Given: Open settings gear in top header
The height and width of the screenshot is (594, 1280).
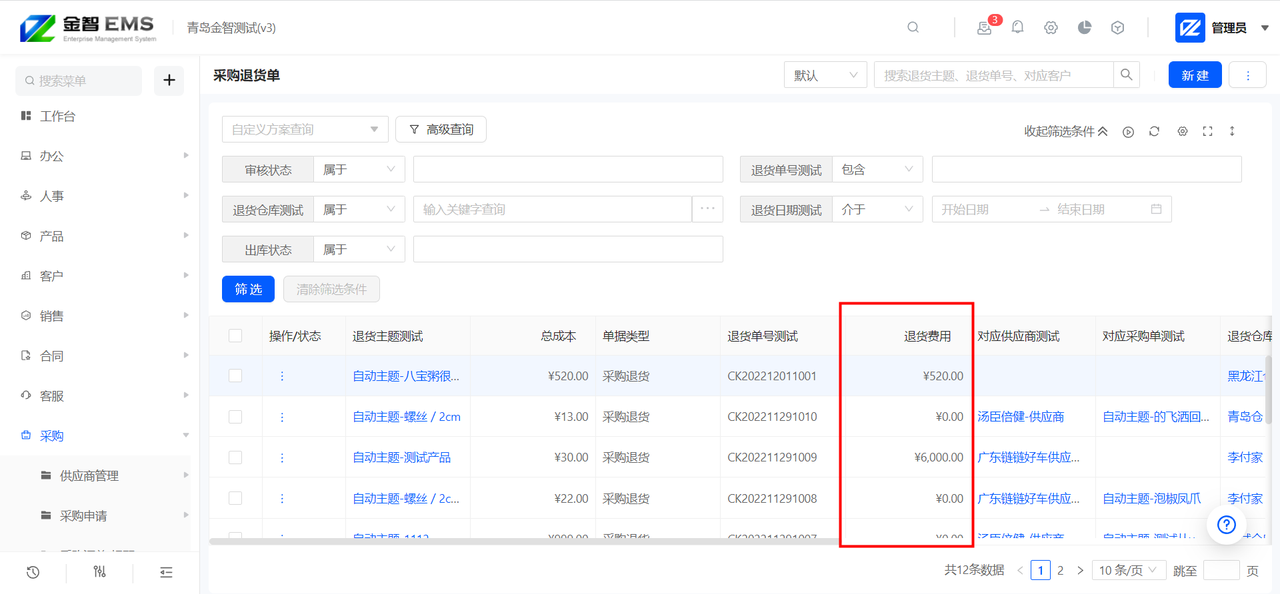Looking at the screenshot, I should [x=1051, y=28].
